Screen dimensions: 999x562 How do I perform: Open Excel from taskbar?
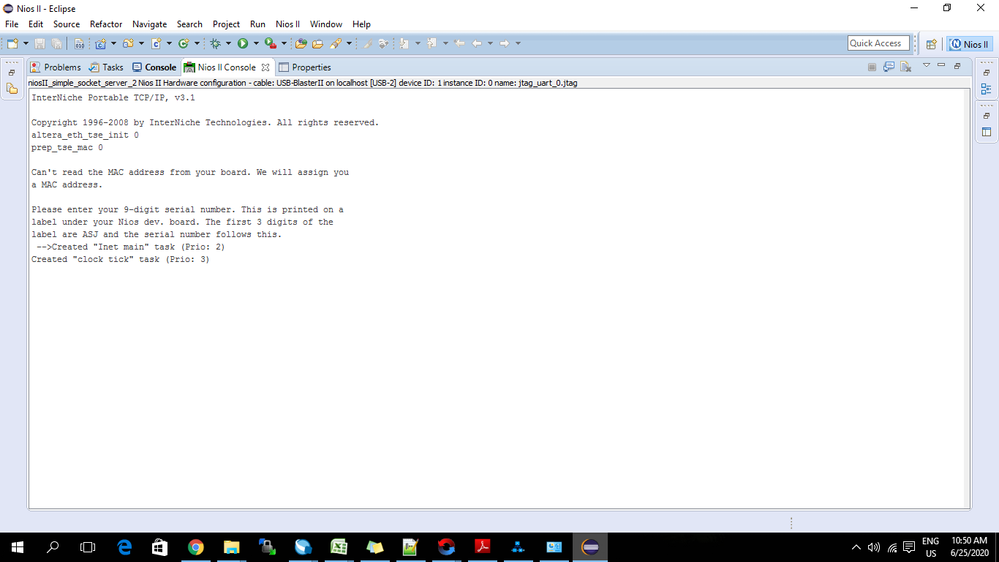click(339, 547)
